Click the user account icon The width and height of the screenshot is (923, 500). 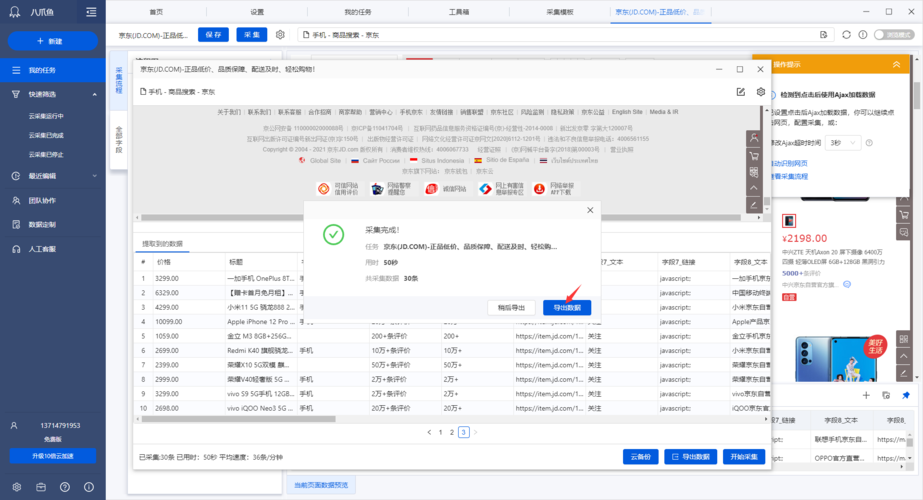(x=14, y=425)
